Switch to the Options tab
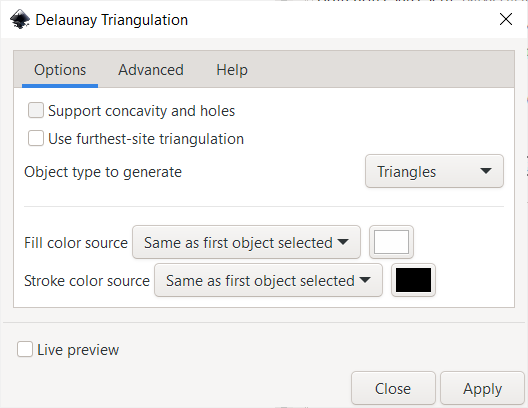 coord(60,70)
